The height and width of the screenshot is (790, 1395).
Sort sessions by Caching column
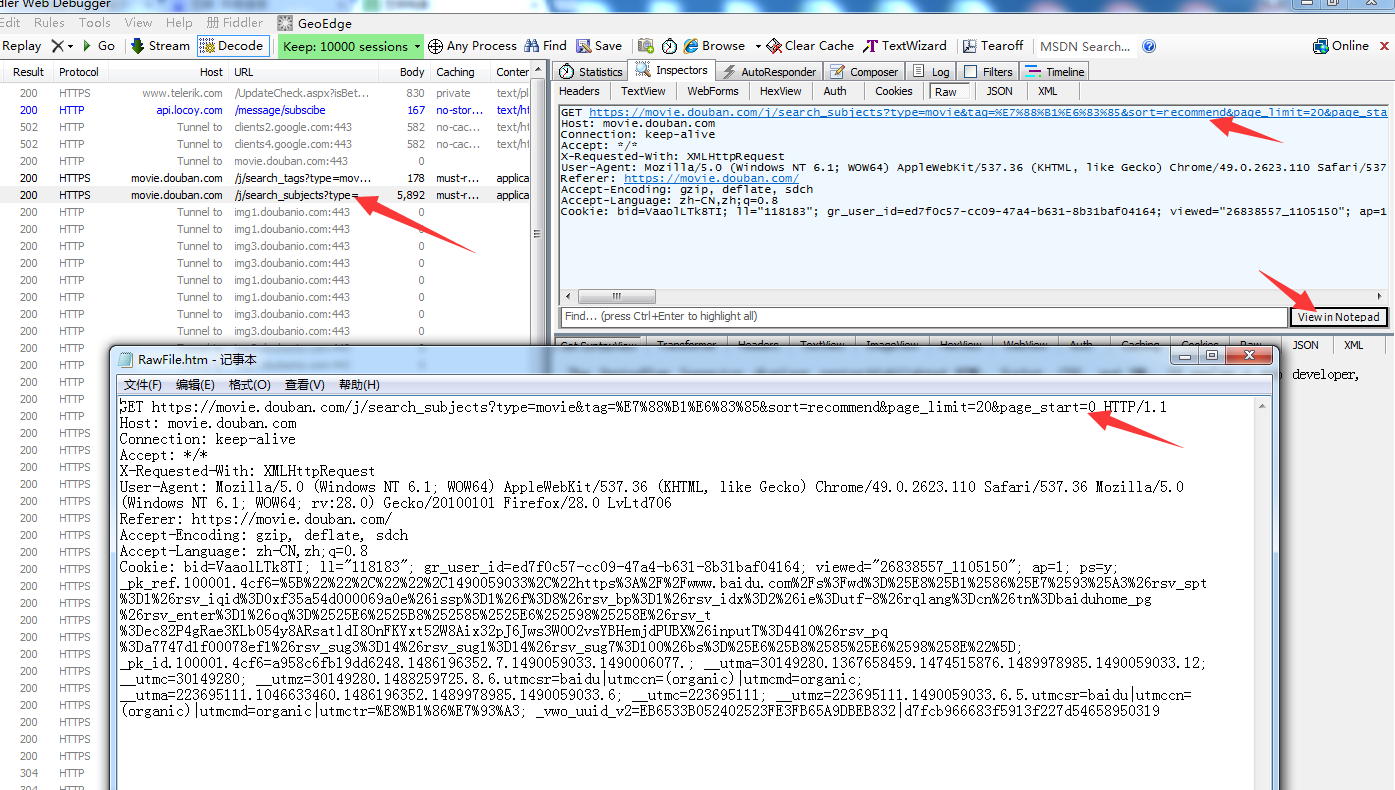coord(456,72)
